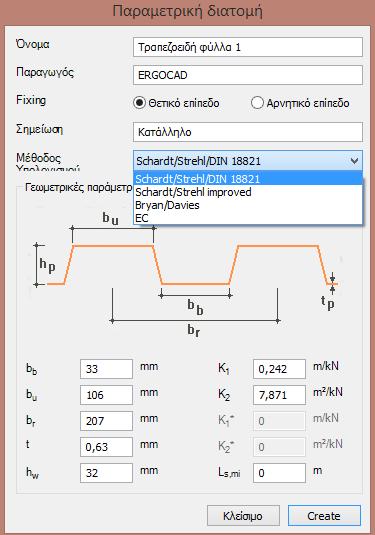Click the Όνομα label
The image size is (375, 535).
(x=32, y=44)
